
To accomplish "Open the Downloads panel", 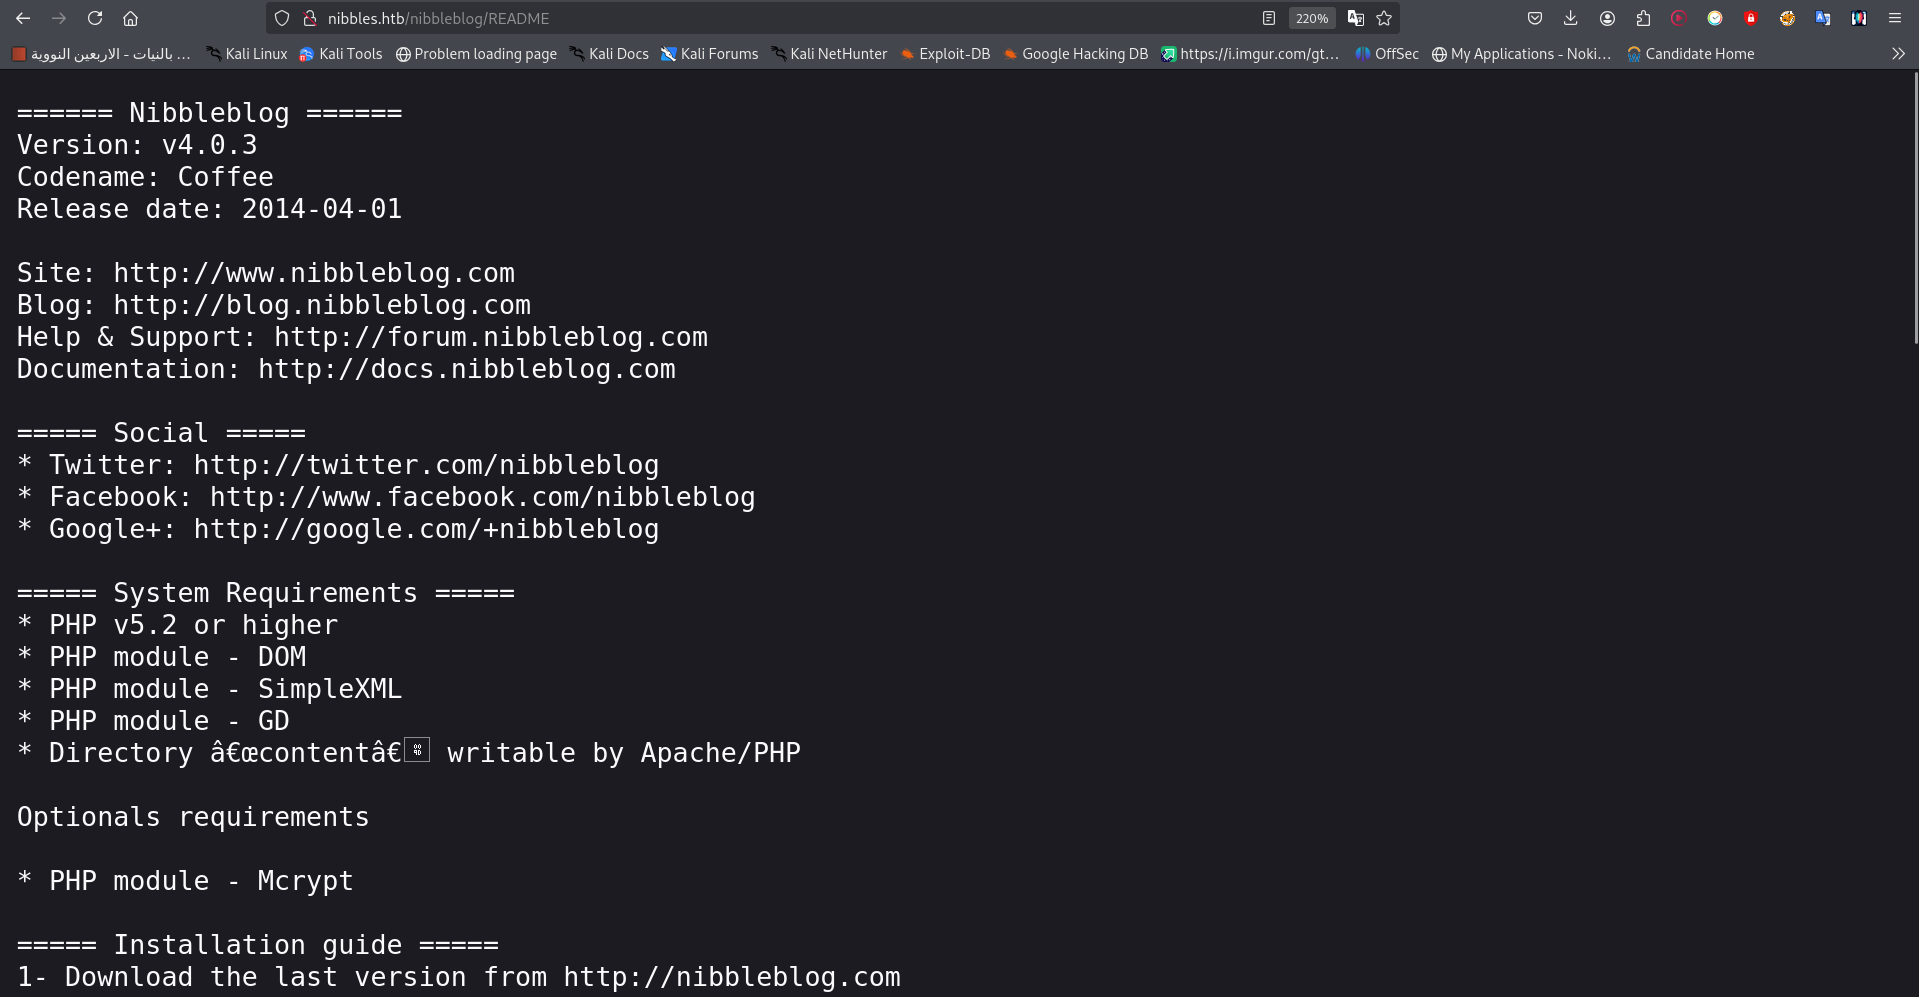I will [1571, 18].
